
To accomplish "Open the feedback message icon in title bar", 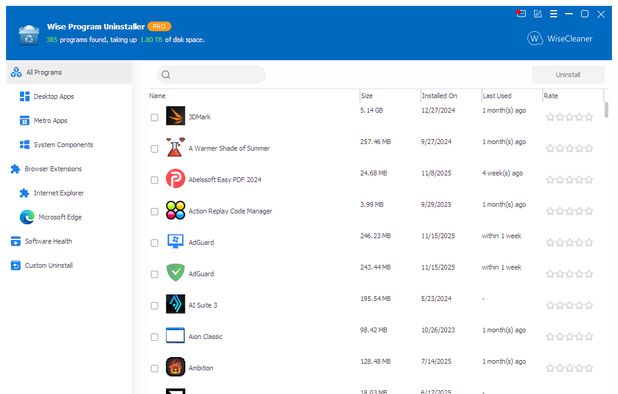I will [x=521, y=14].
